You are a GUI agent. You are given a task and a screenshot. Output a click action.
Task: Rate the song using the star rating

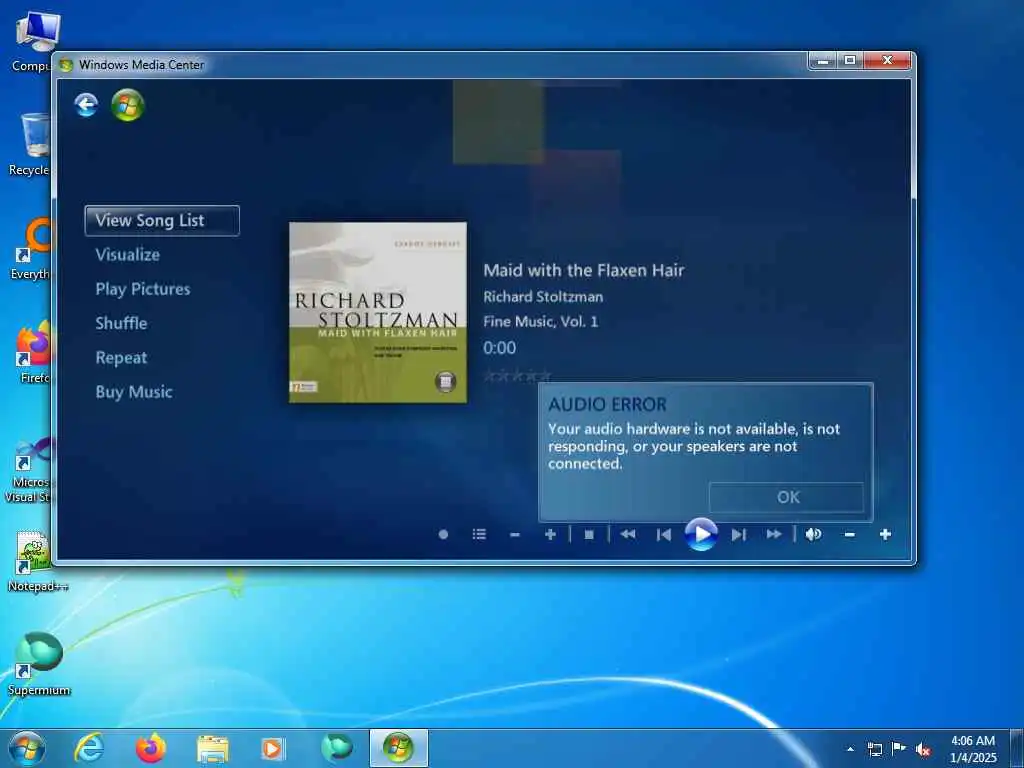point(517,376)
